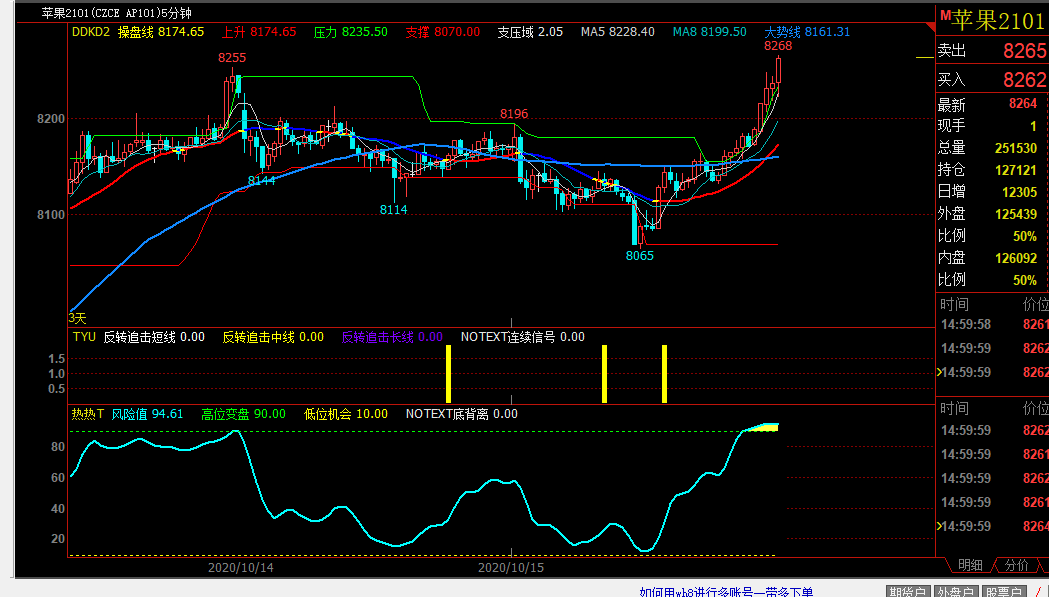Open the 明细 tab
The width and height of the screenshot is (1049, 597).
(x=971, y=565)
